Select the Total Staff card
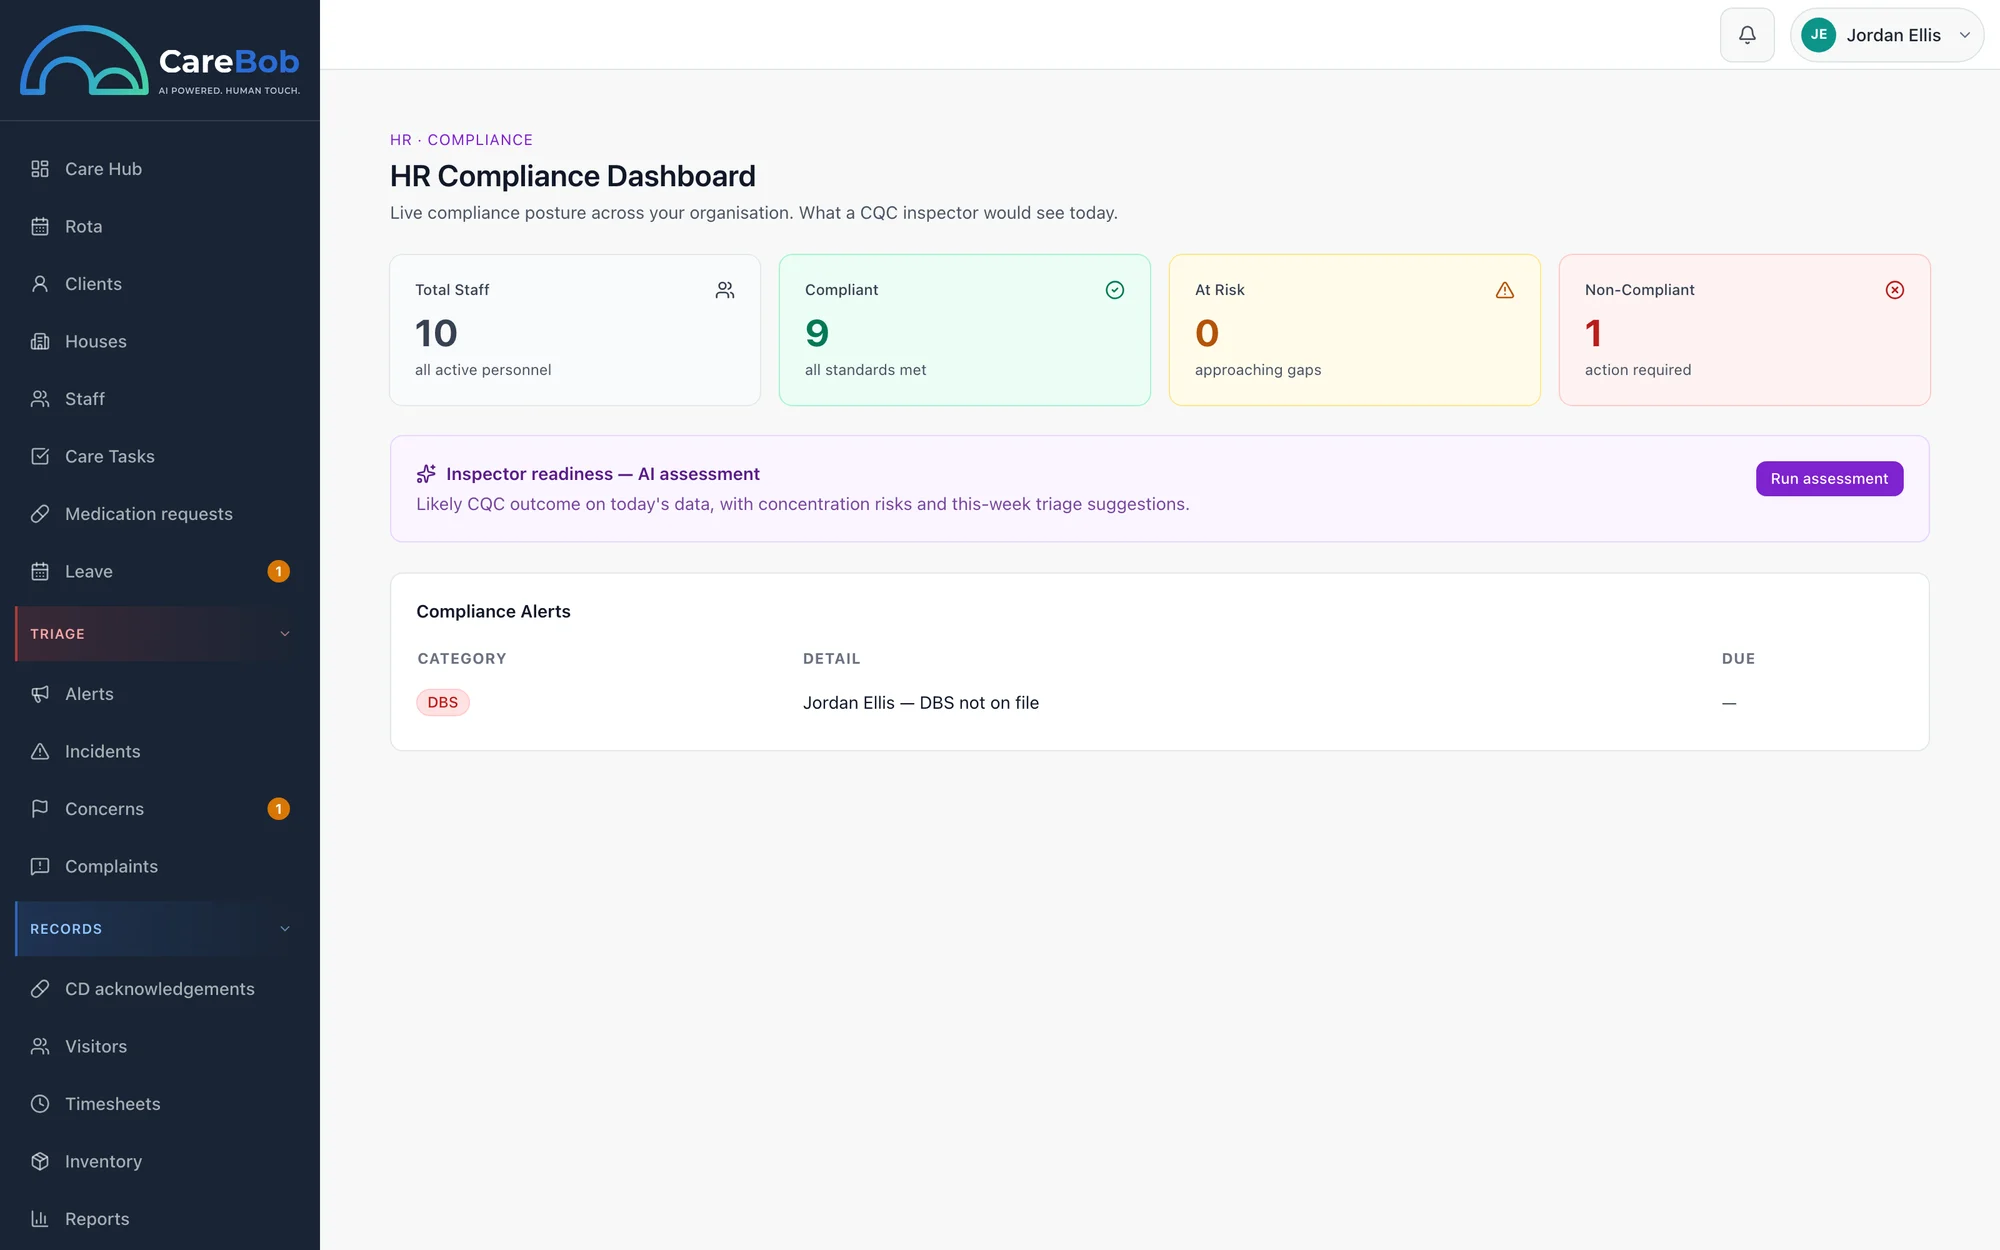This screenshot has width=2000, height=1250. pos(575,330)
